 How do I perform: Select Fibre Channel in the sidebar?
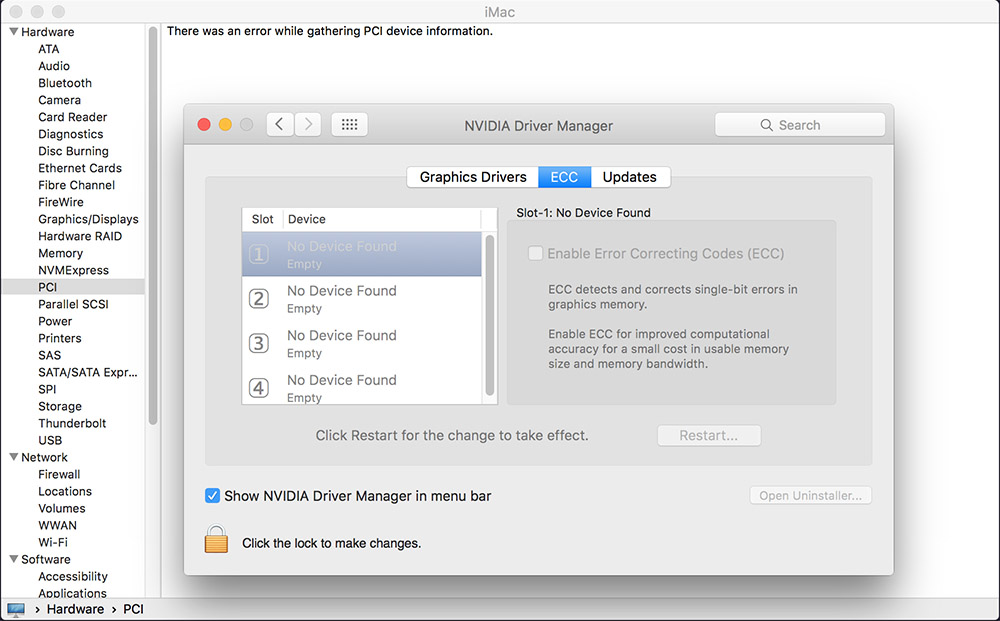pyautogui.click(x=77, y=185)
